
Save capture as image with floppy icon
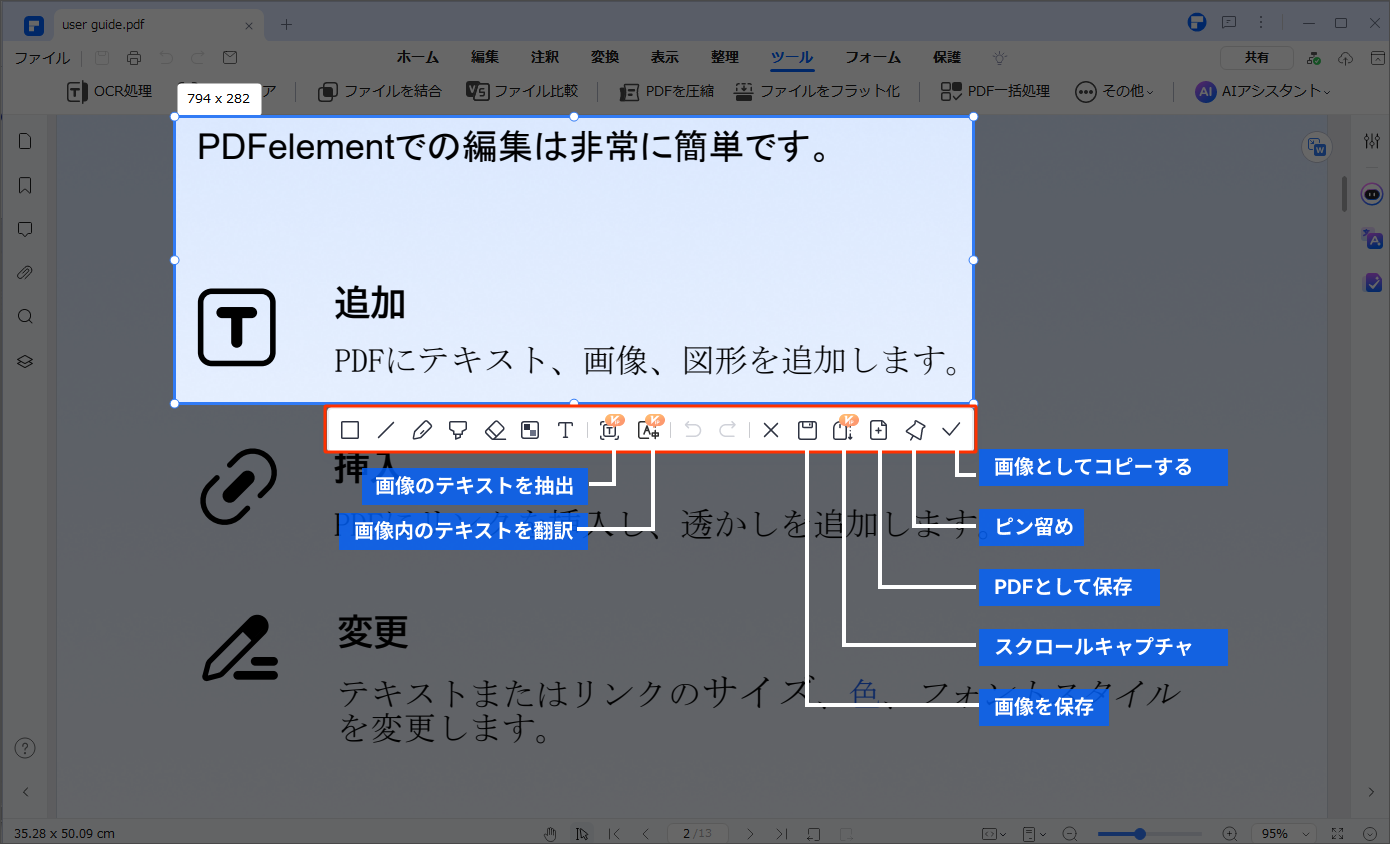807,431
